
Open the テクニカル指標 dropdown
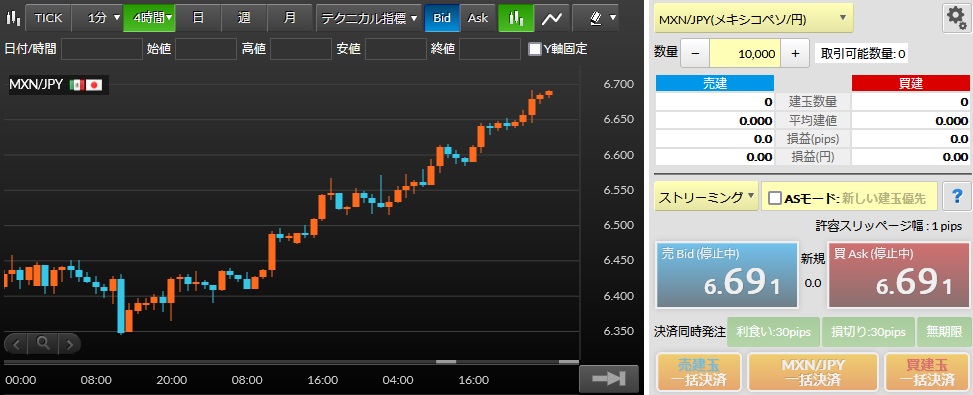[x=369, y=18]
